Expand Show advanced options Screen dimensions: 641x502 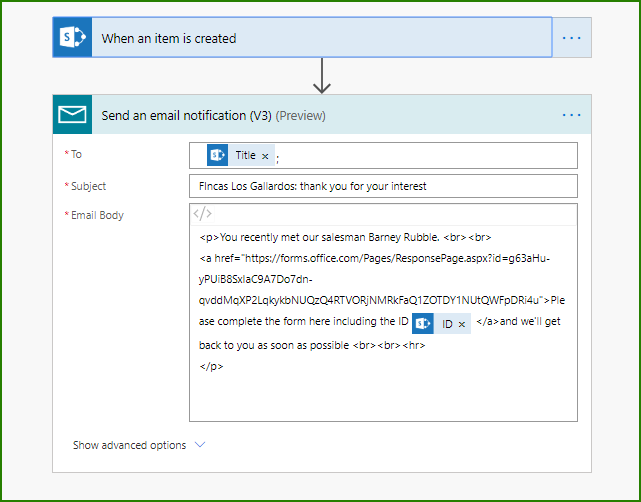coord(139,445)
